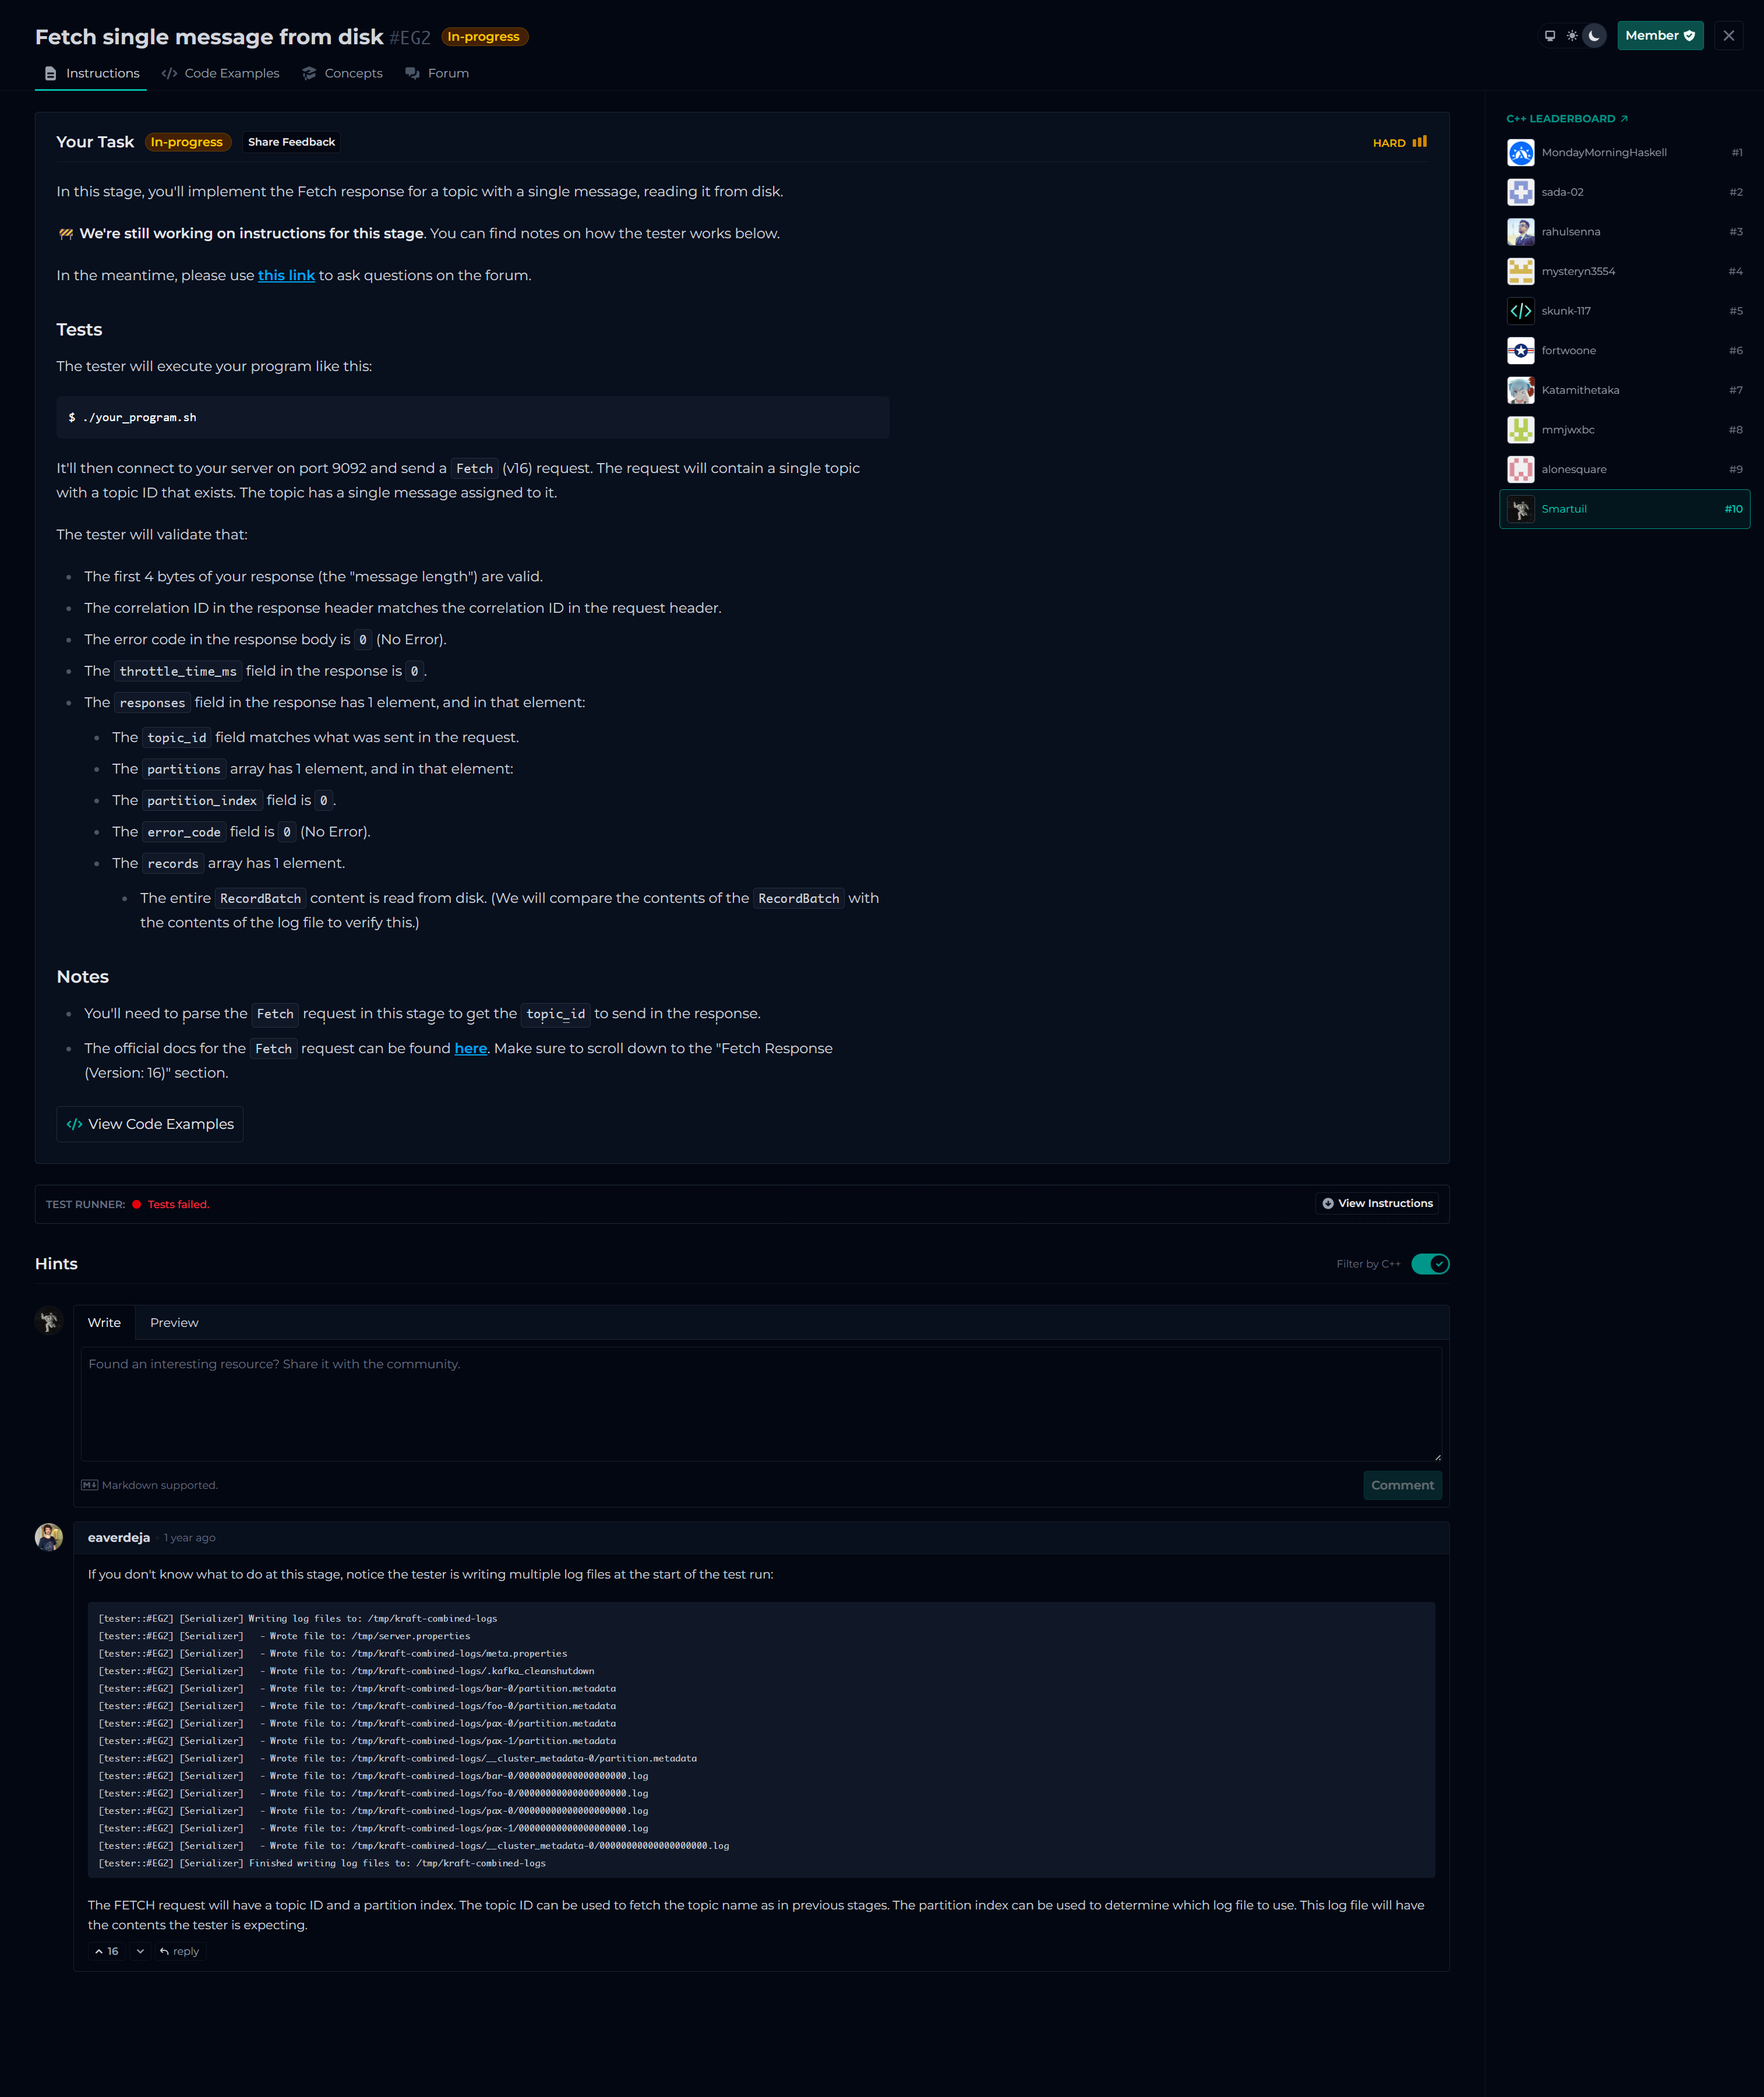The height and width of the screenshot is (2097, 1764).
Task: Expand View Instructions in test runner
Action: point(1377,1203)
